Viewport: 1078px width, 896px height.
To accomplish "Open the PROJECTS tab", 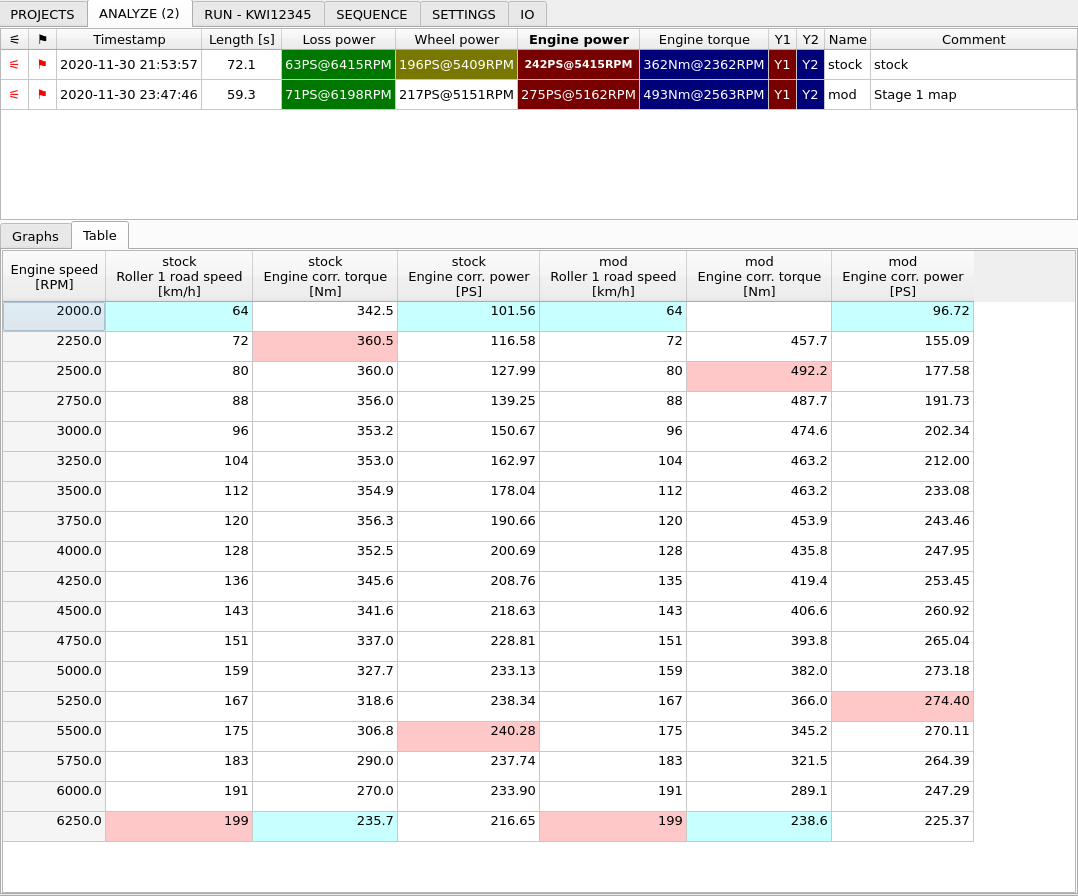I will pos(43,14).
